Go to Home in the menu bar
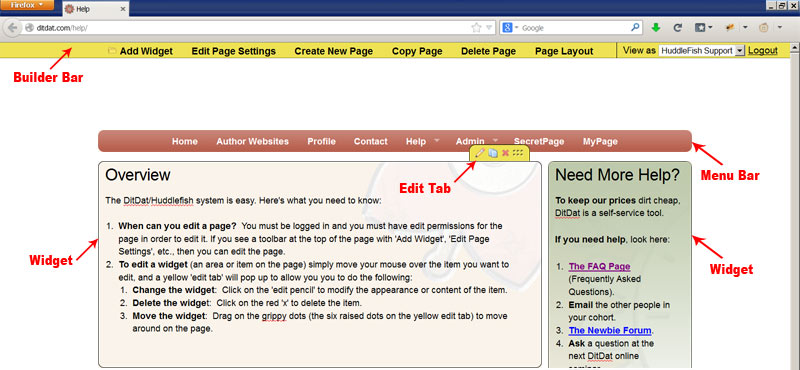This screenshot has width=800, height=370. point(185,141)
